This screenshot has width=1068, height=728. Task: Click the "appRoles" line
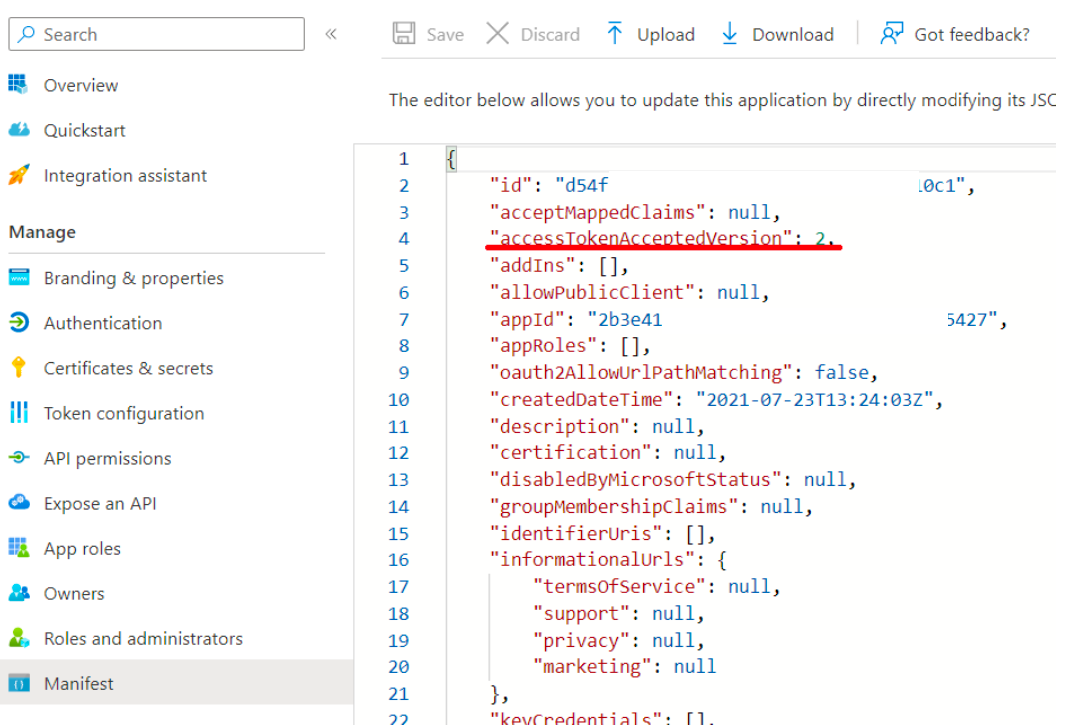coord(569,345)
